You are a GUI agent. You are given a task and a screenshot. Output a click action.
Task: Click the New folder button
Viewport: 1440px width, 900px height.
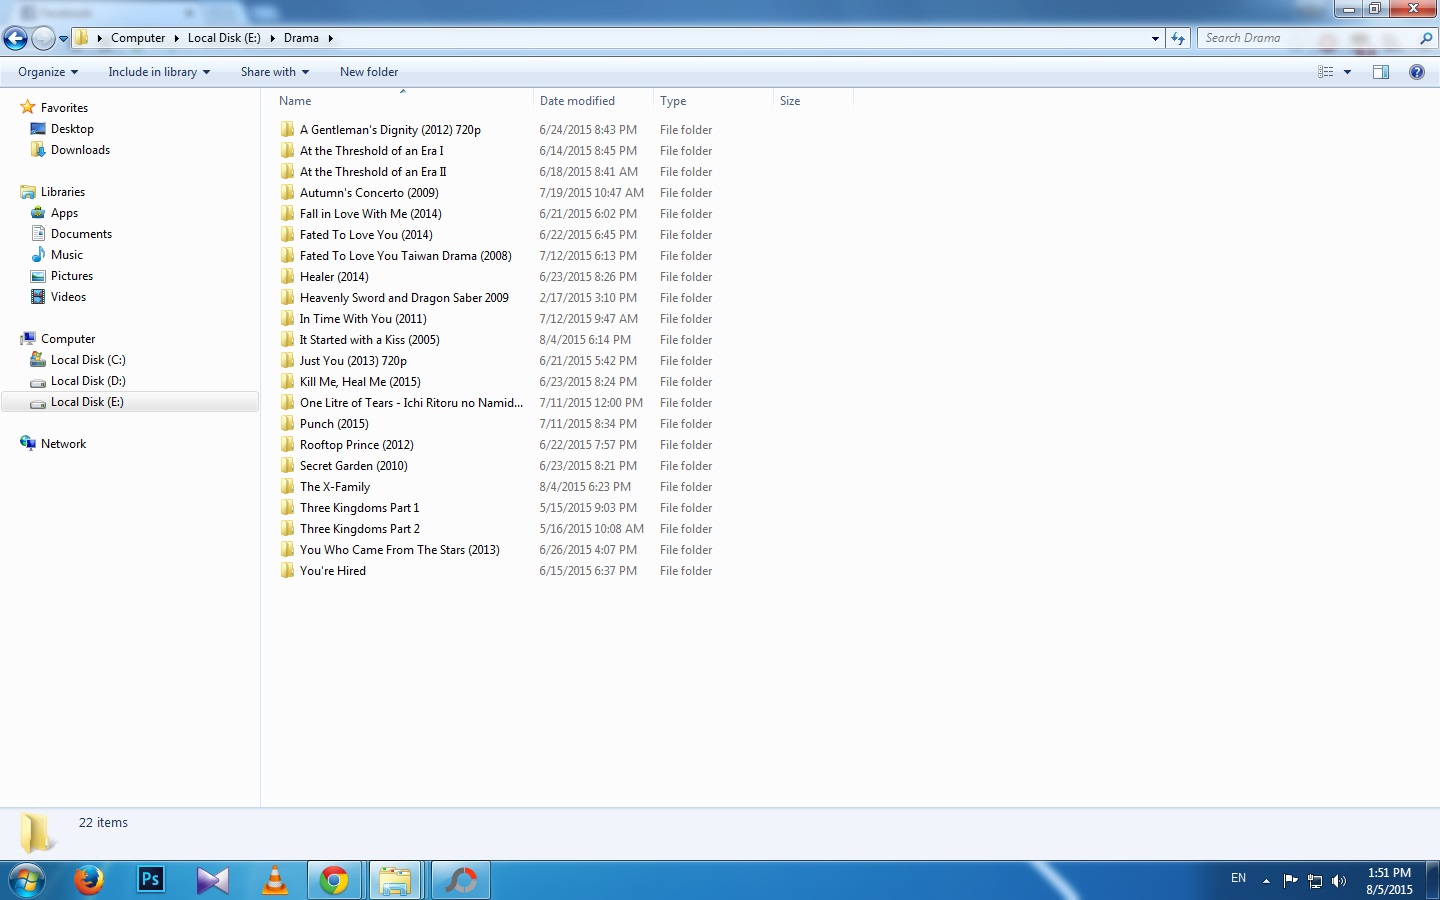(x=368, y=72)
